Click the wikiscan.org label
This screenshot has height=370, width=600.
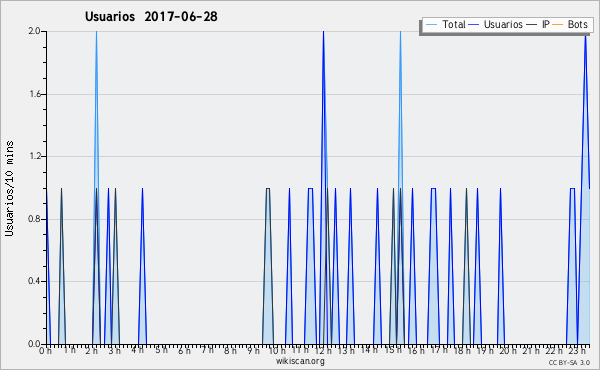click(300, 361)
